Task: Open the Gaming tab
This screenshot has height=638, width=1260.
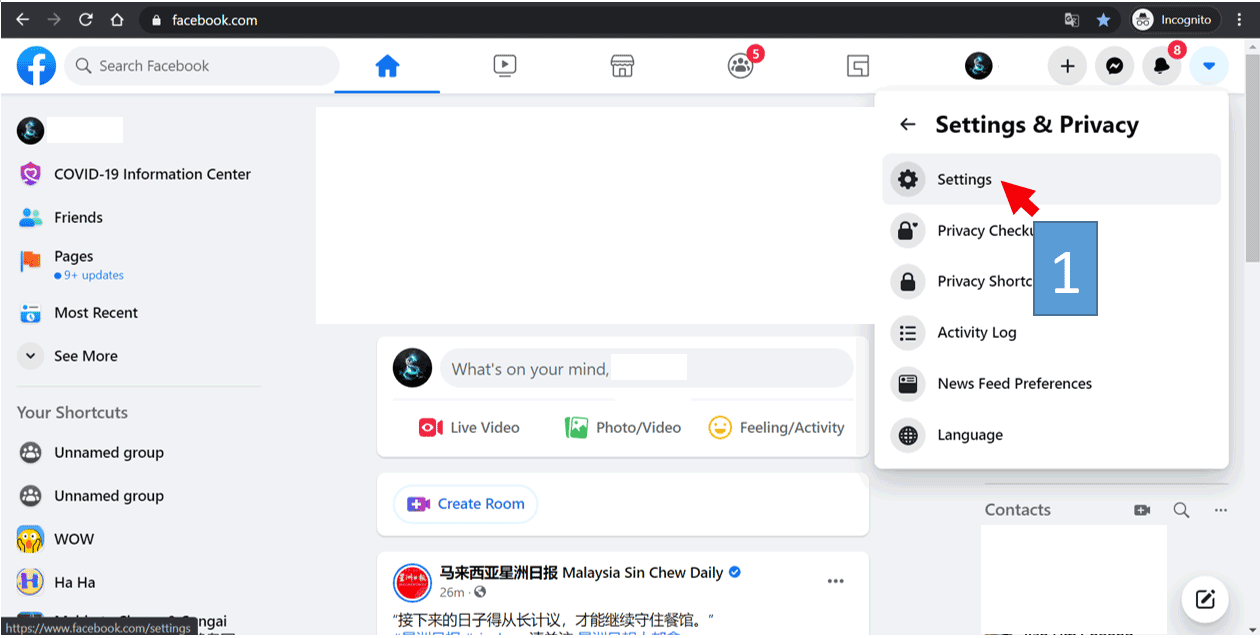Action: click(x=858, y=66)
